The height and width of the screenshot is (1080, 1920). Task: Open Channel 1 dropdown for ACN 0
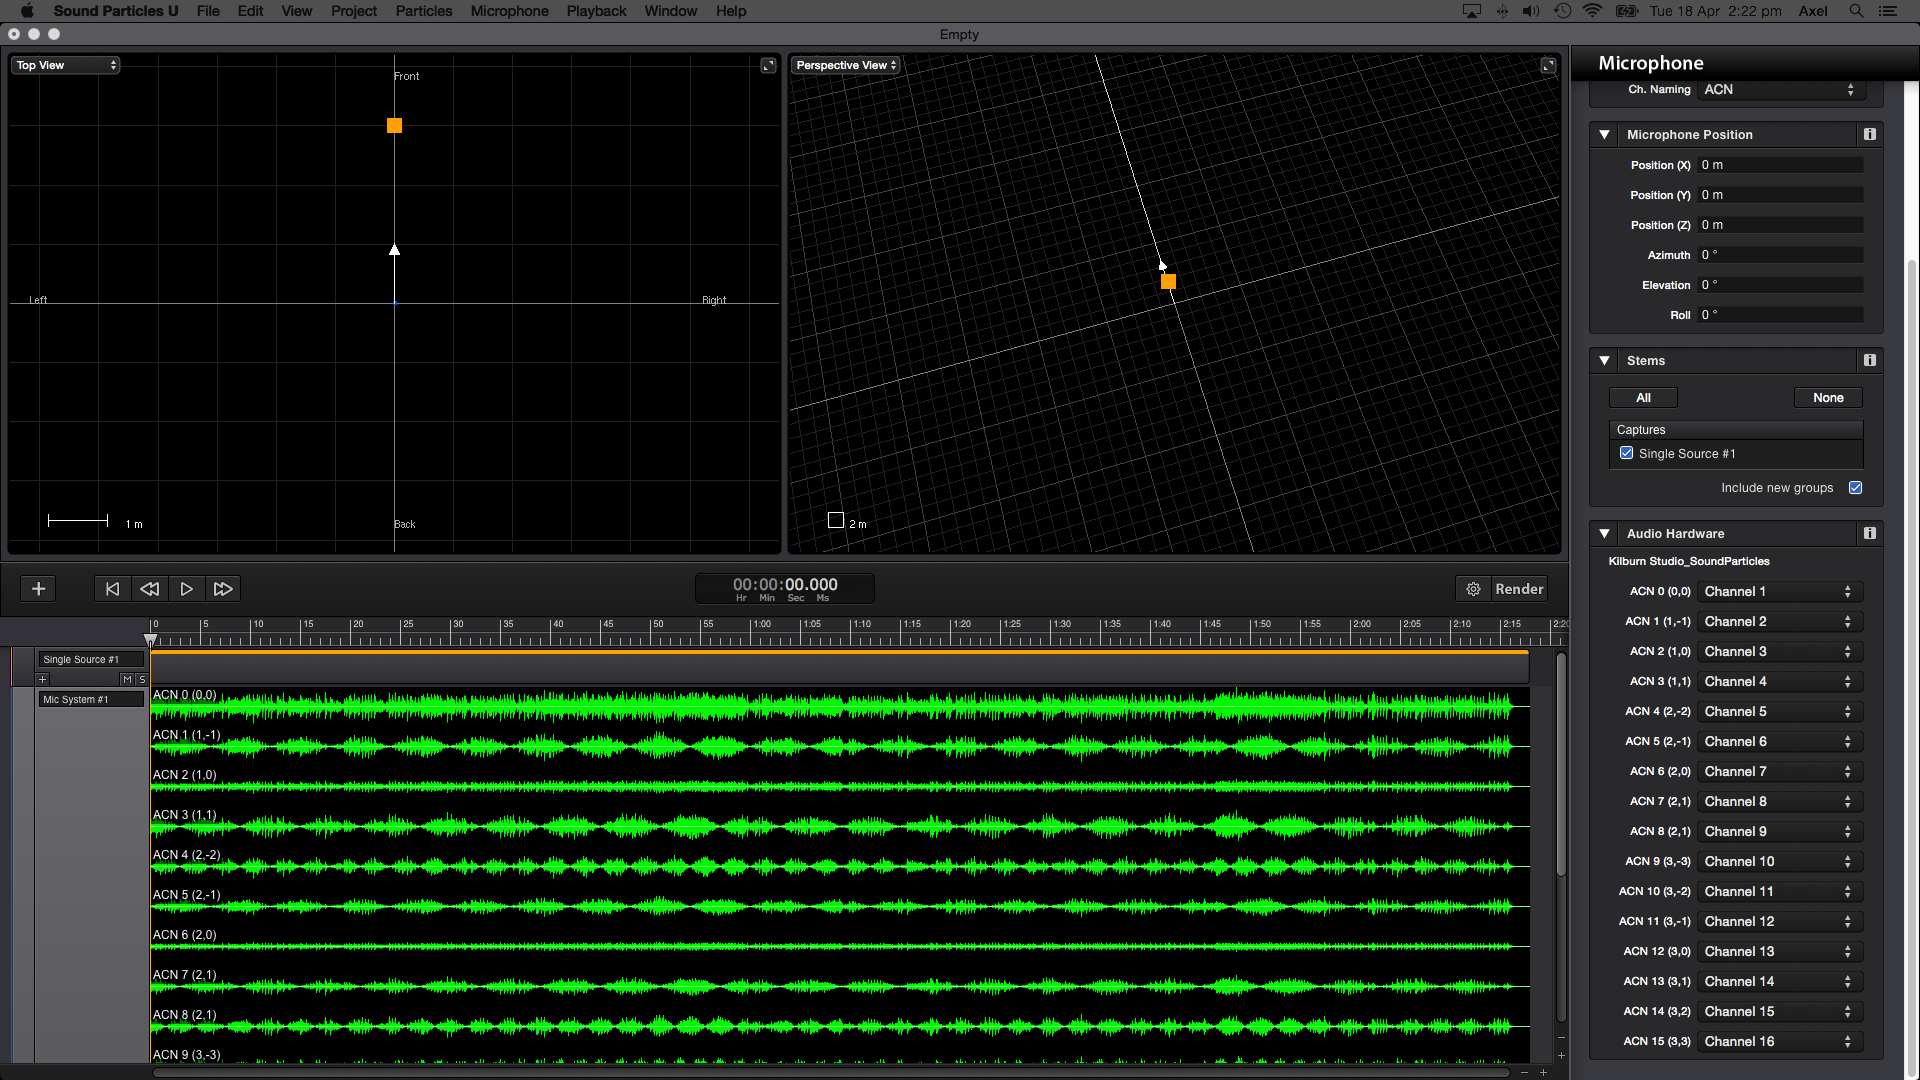pos(1779,591)
